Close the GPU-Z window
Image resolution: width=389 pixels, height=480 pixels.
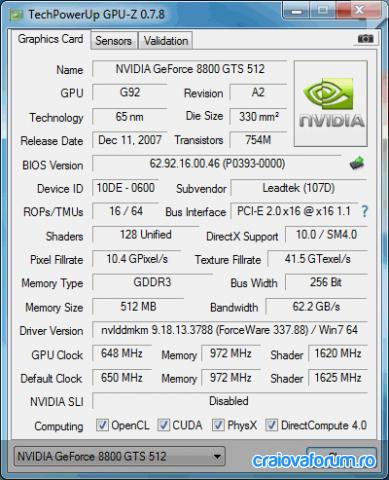[358, 10]
